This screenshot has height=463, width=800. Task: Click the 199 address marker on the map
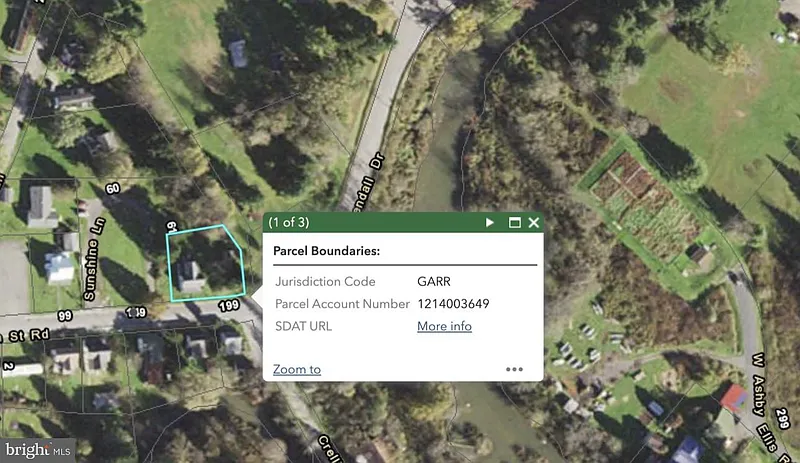click(x=230, y=304)
